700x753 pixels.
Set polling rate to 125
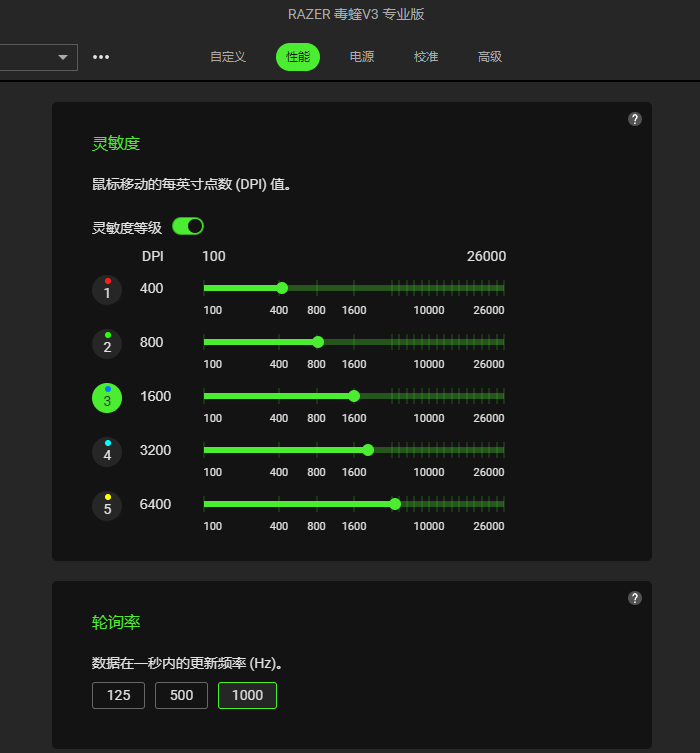(x=118, y=695)
